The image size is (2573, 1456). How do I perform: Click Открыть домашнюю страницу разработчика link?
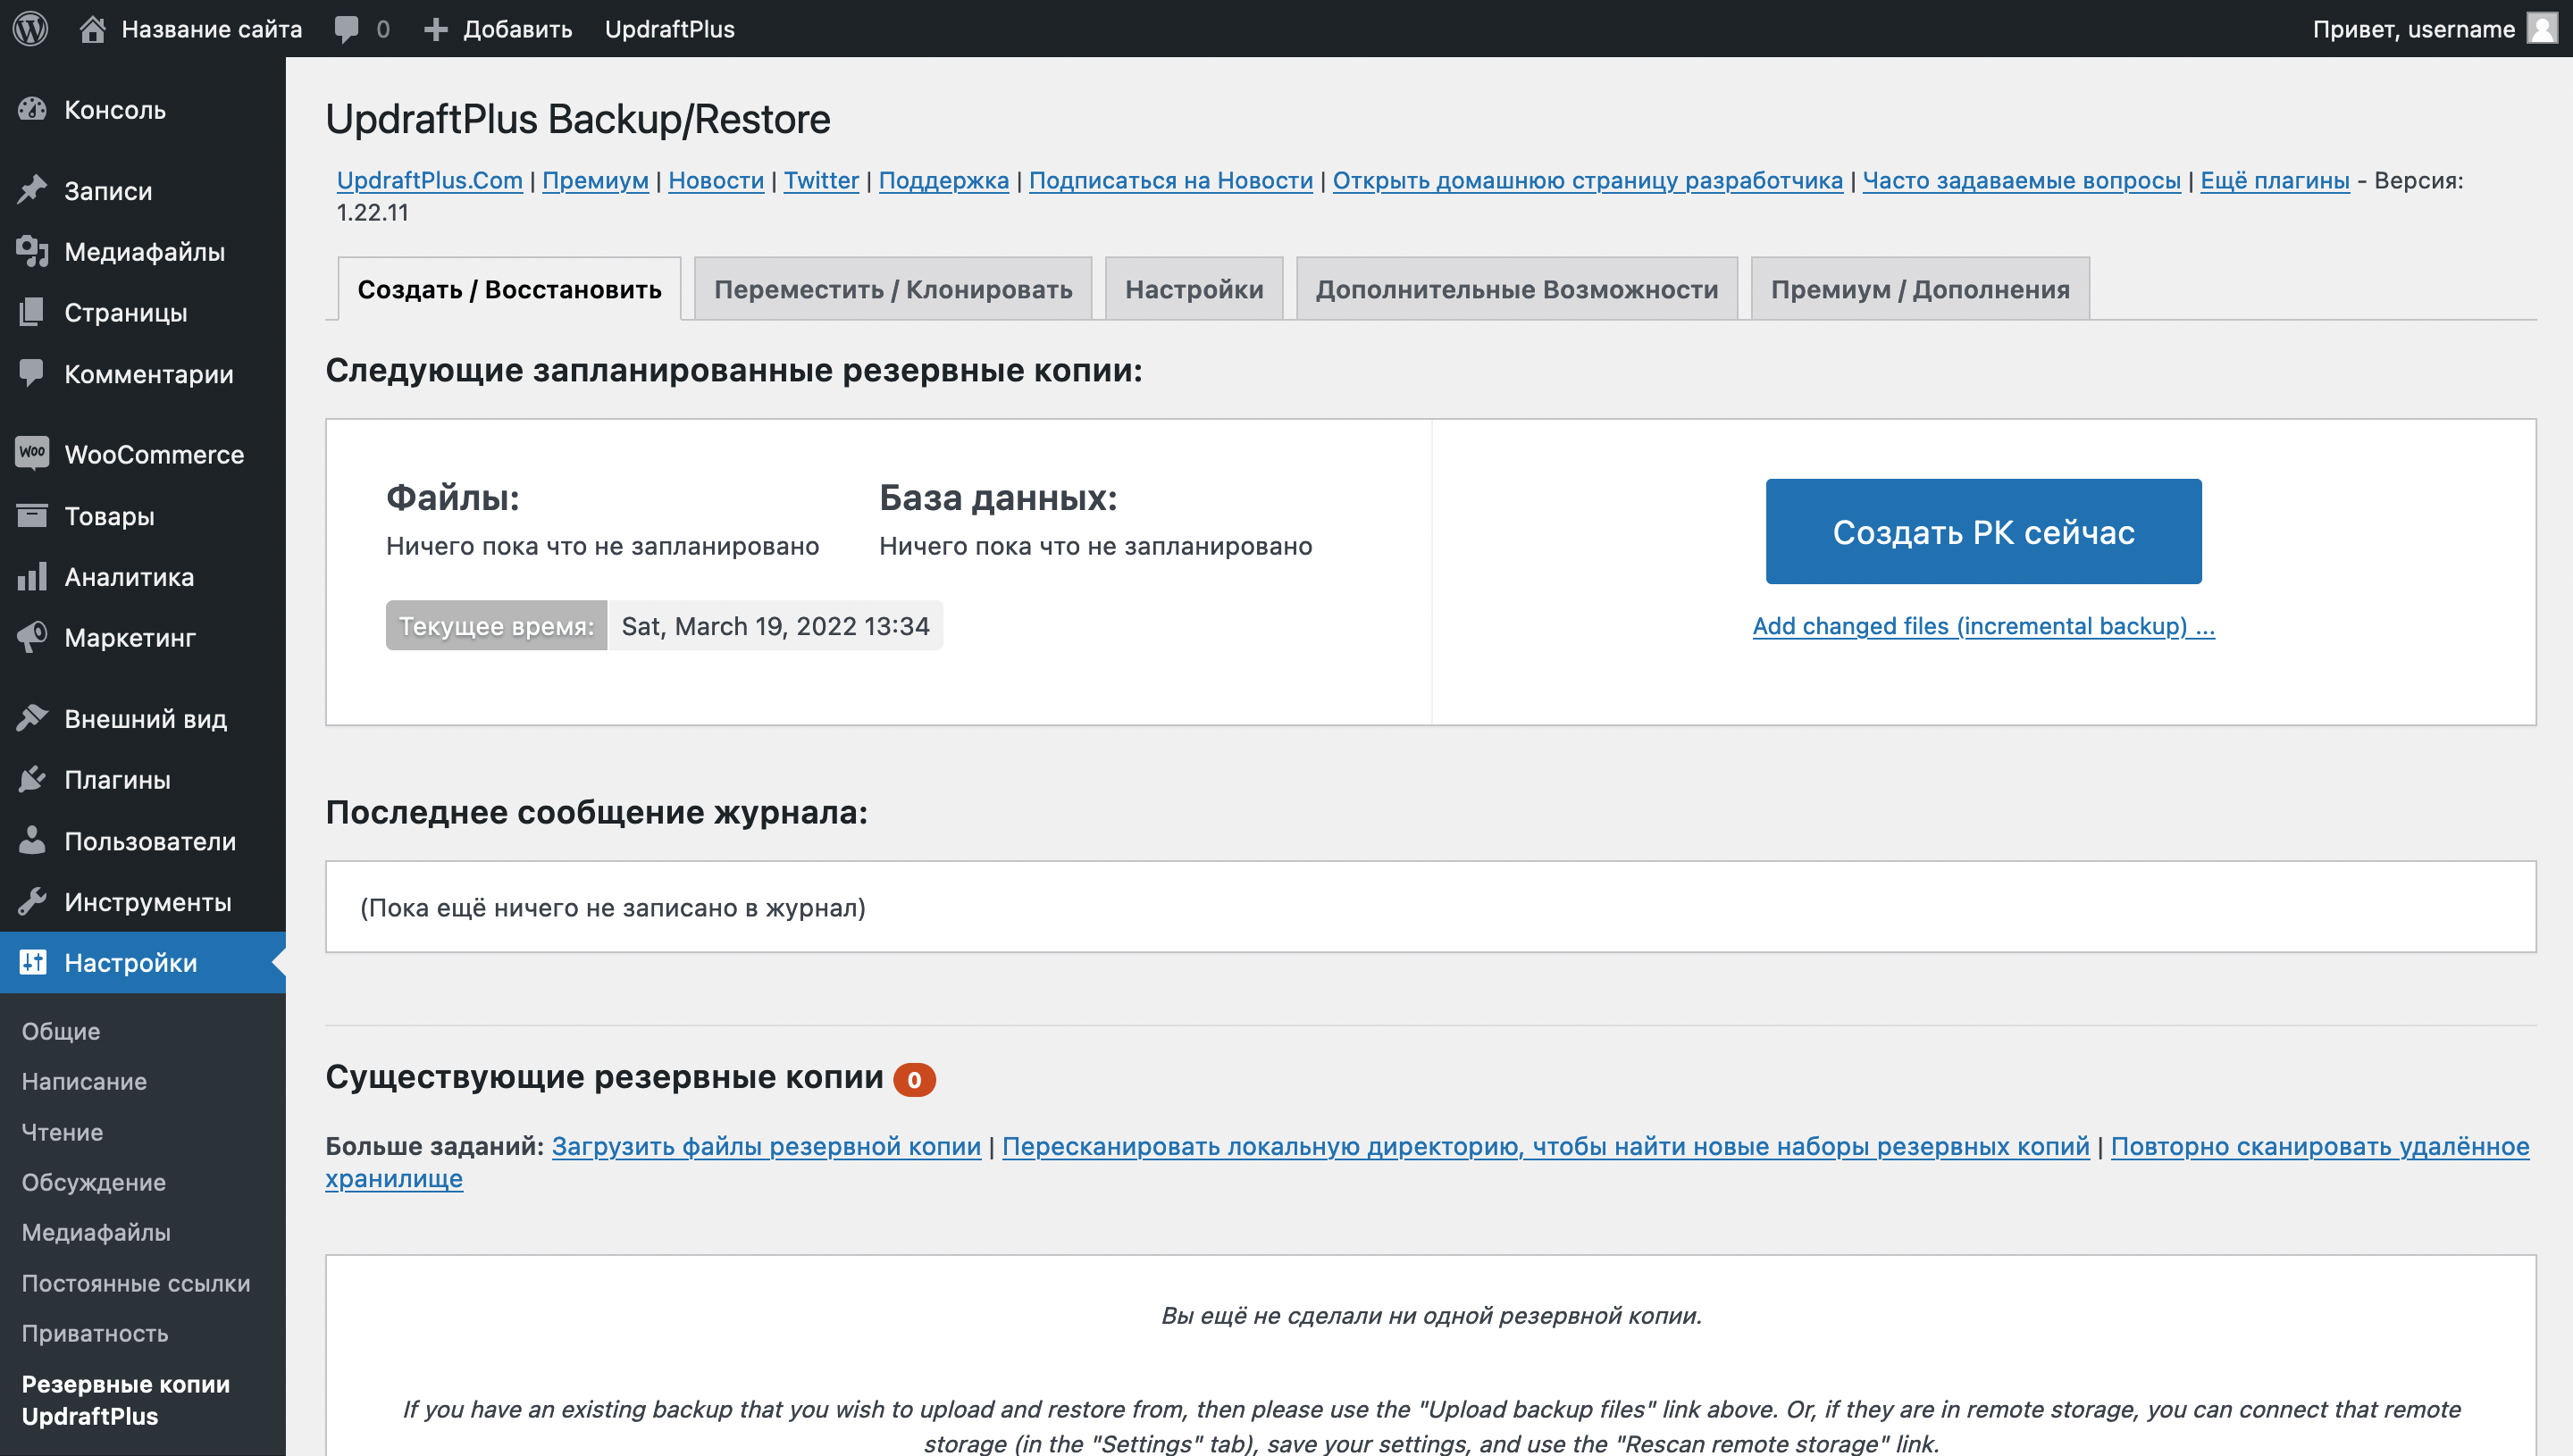point(1587,180)
